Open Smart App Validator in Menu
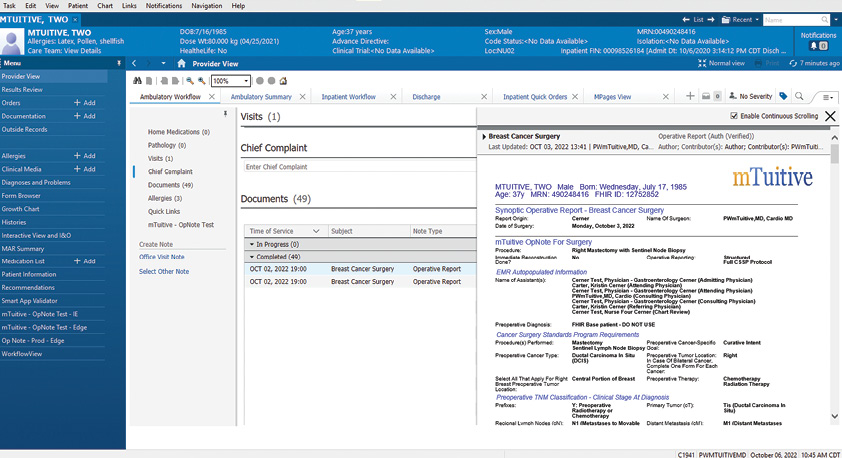Viewport: 842px width, 458px height. coord(30,301)
